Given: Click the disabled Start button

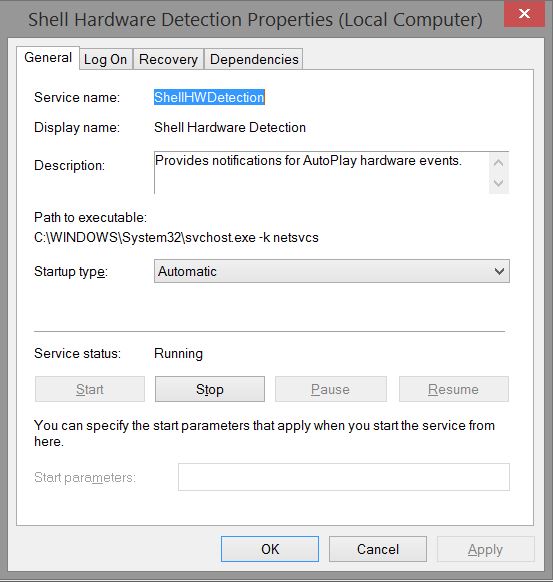Looking at the screenshot, I should [x=90, y=389].
